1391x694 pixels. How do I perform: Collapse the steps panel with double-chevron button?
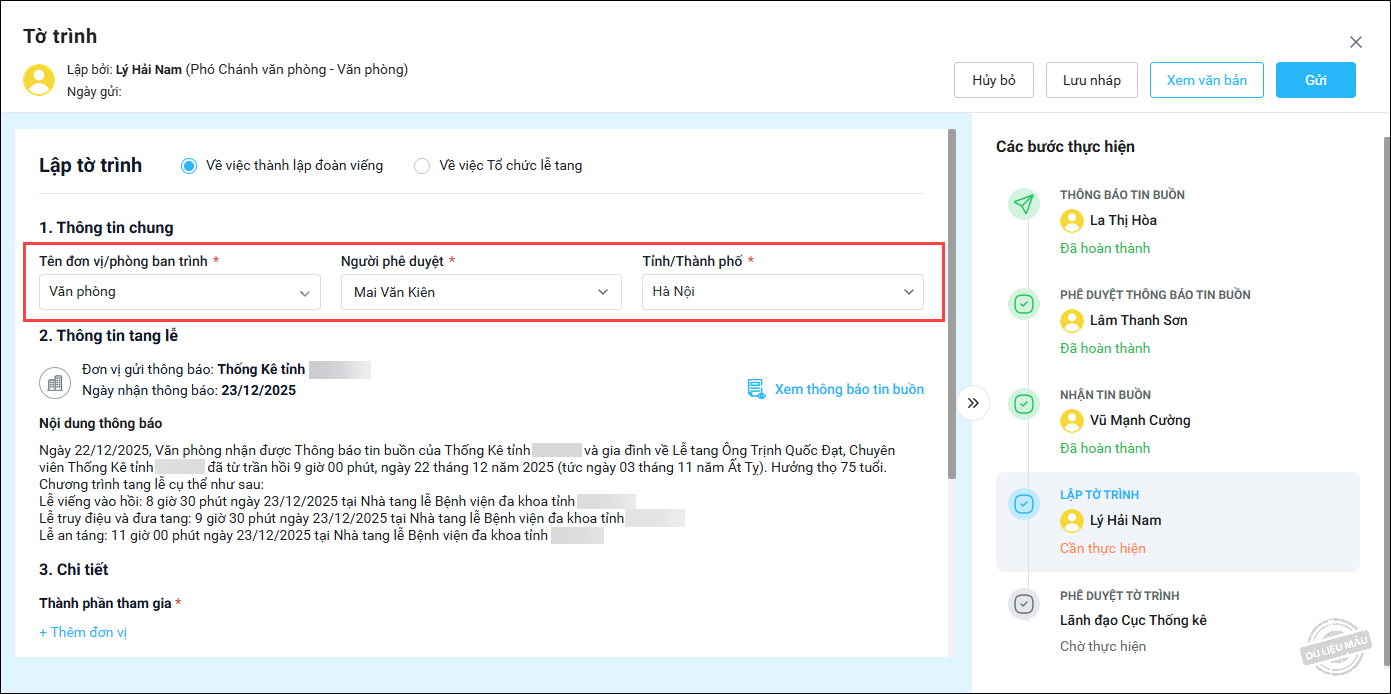(973, 403)
